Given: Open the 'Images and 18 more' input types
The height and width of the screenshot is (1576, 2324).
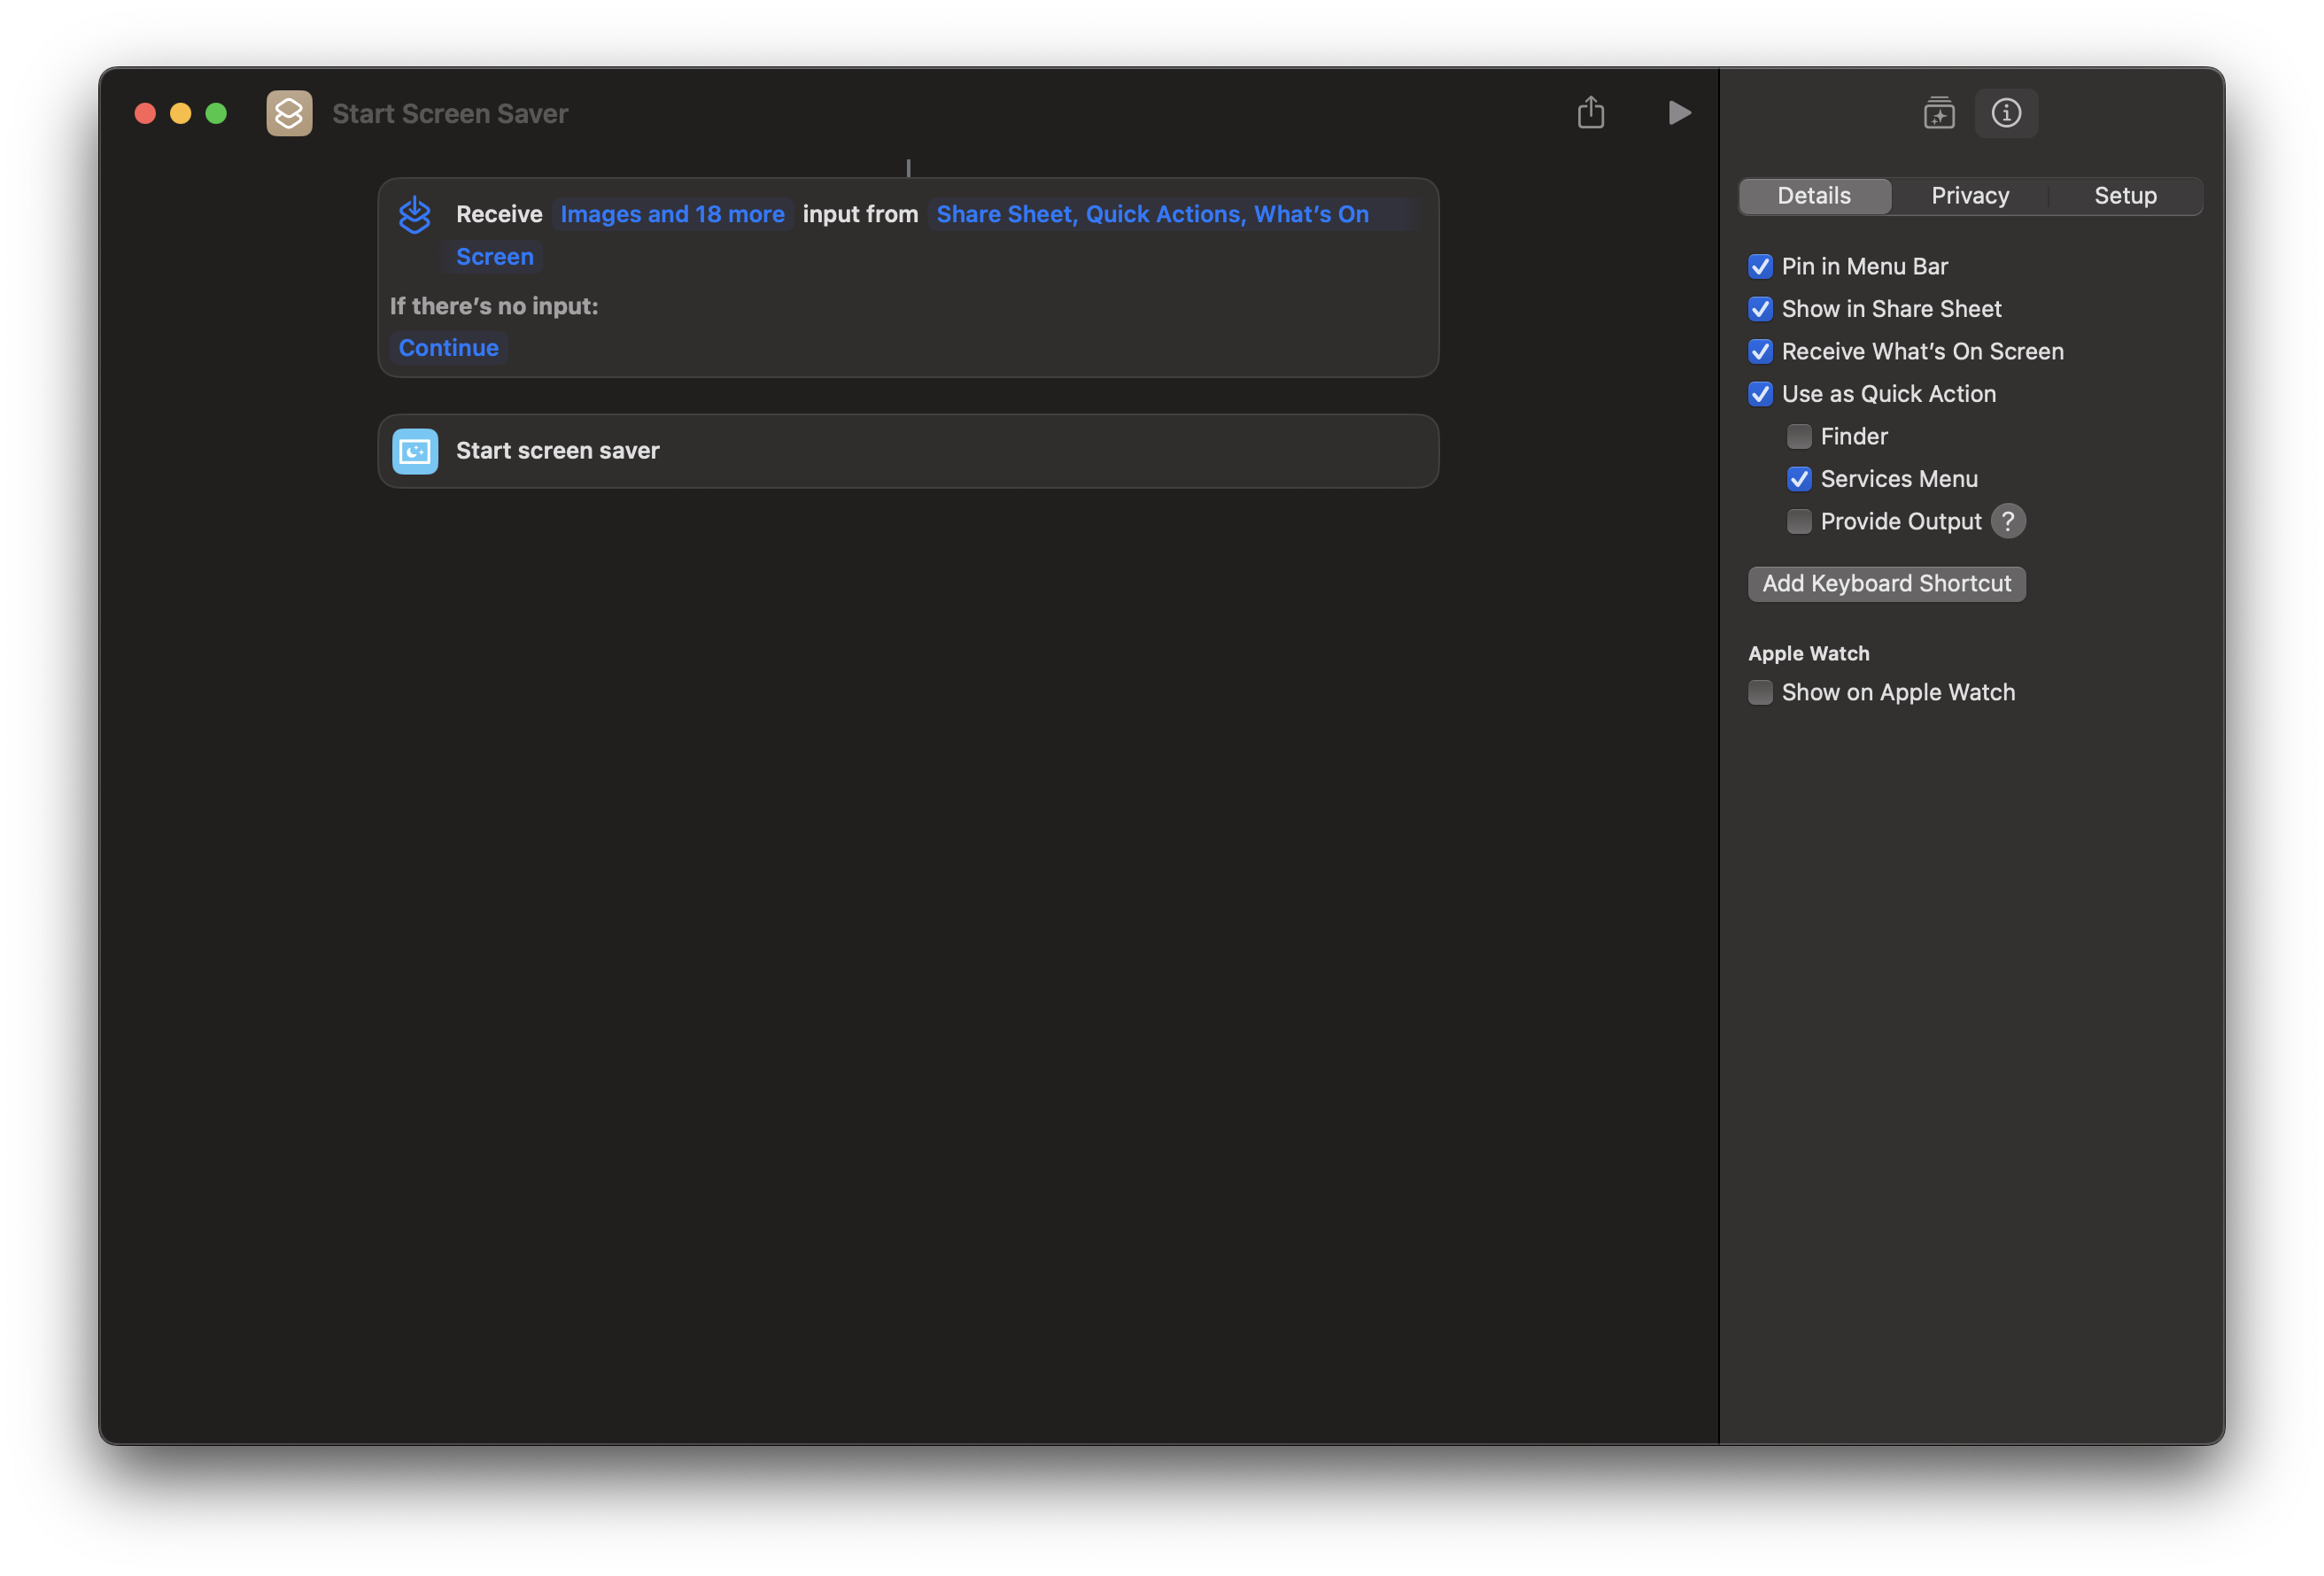Looking at the screenshot, I should [672, 214].
